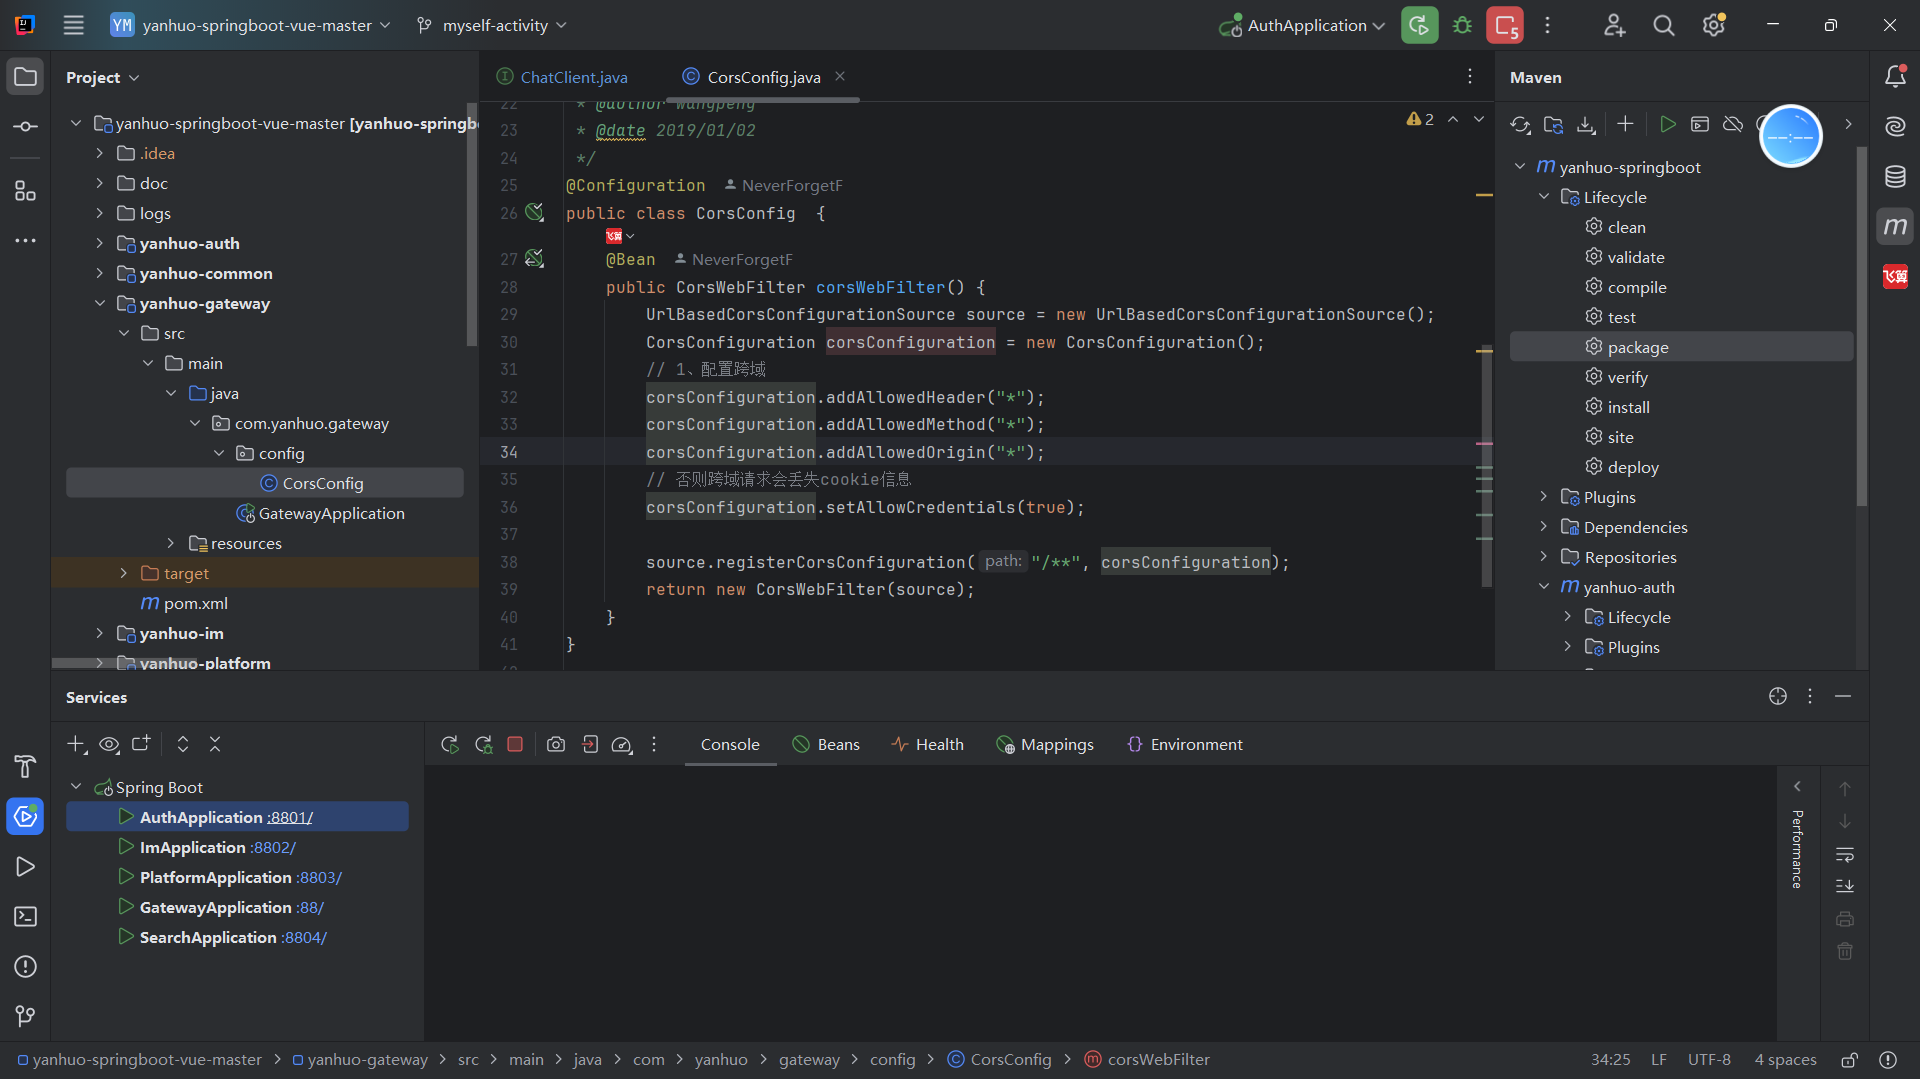Open GatewayApplication in the project tree
The image size is (1920, 1079).
(331, 513)
